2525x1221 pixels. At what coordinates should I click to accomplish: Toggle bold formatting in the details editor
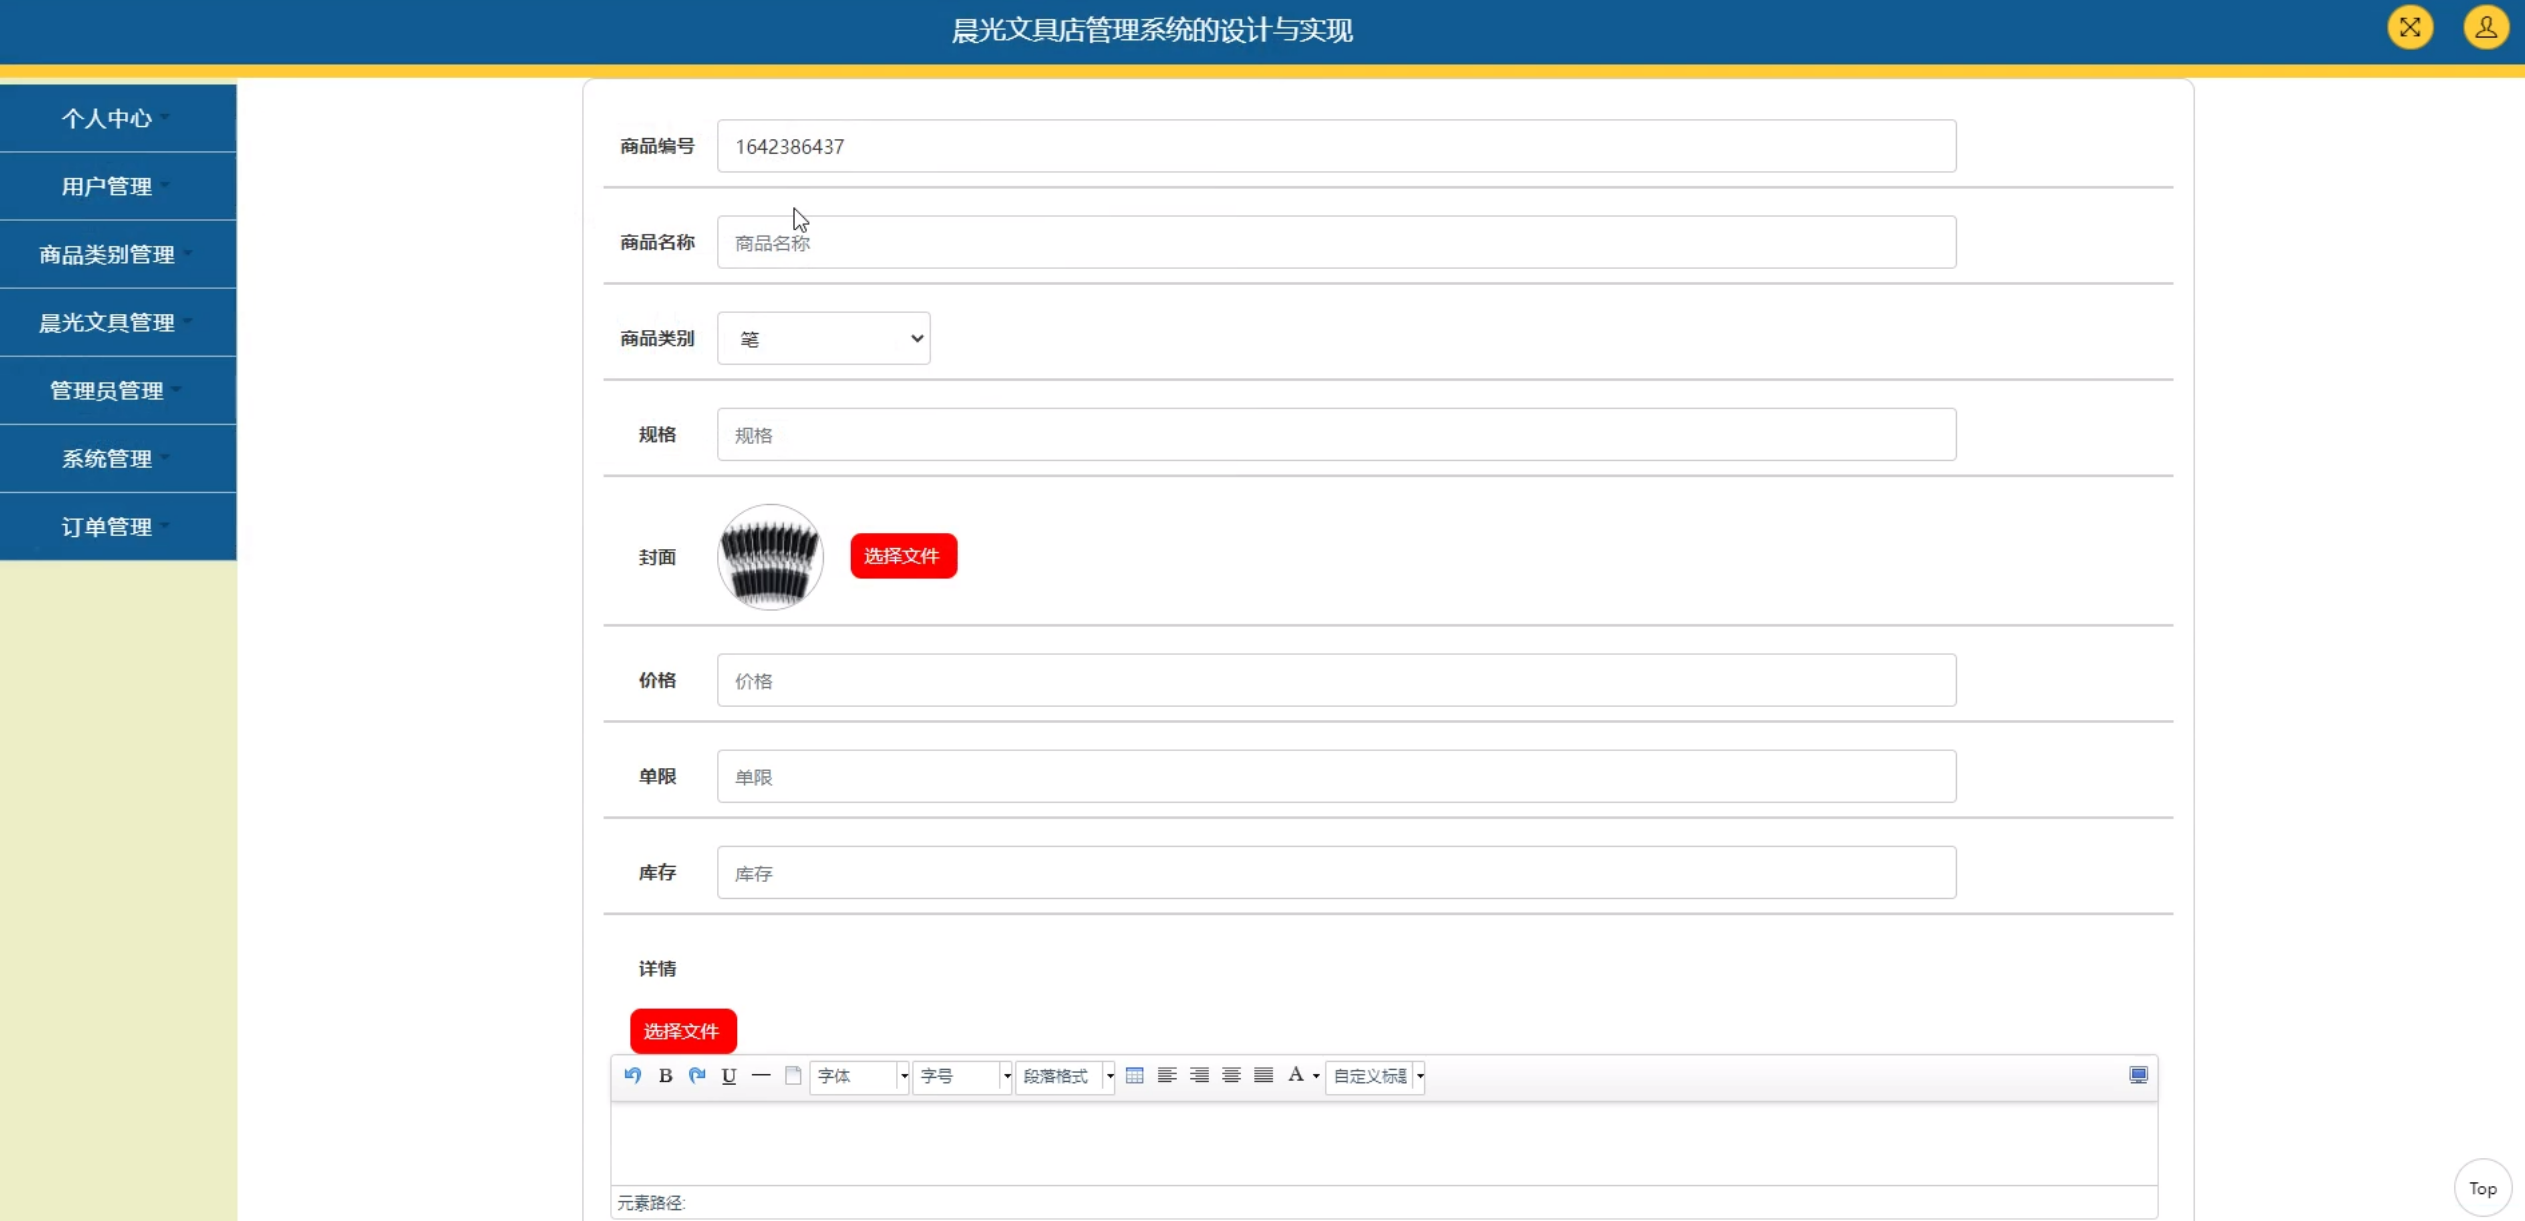point(665,1075)
